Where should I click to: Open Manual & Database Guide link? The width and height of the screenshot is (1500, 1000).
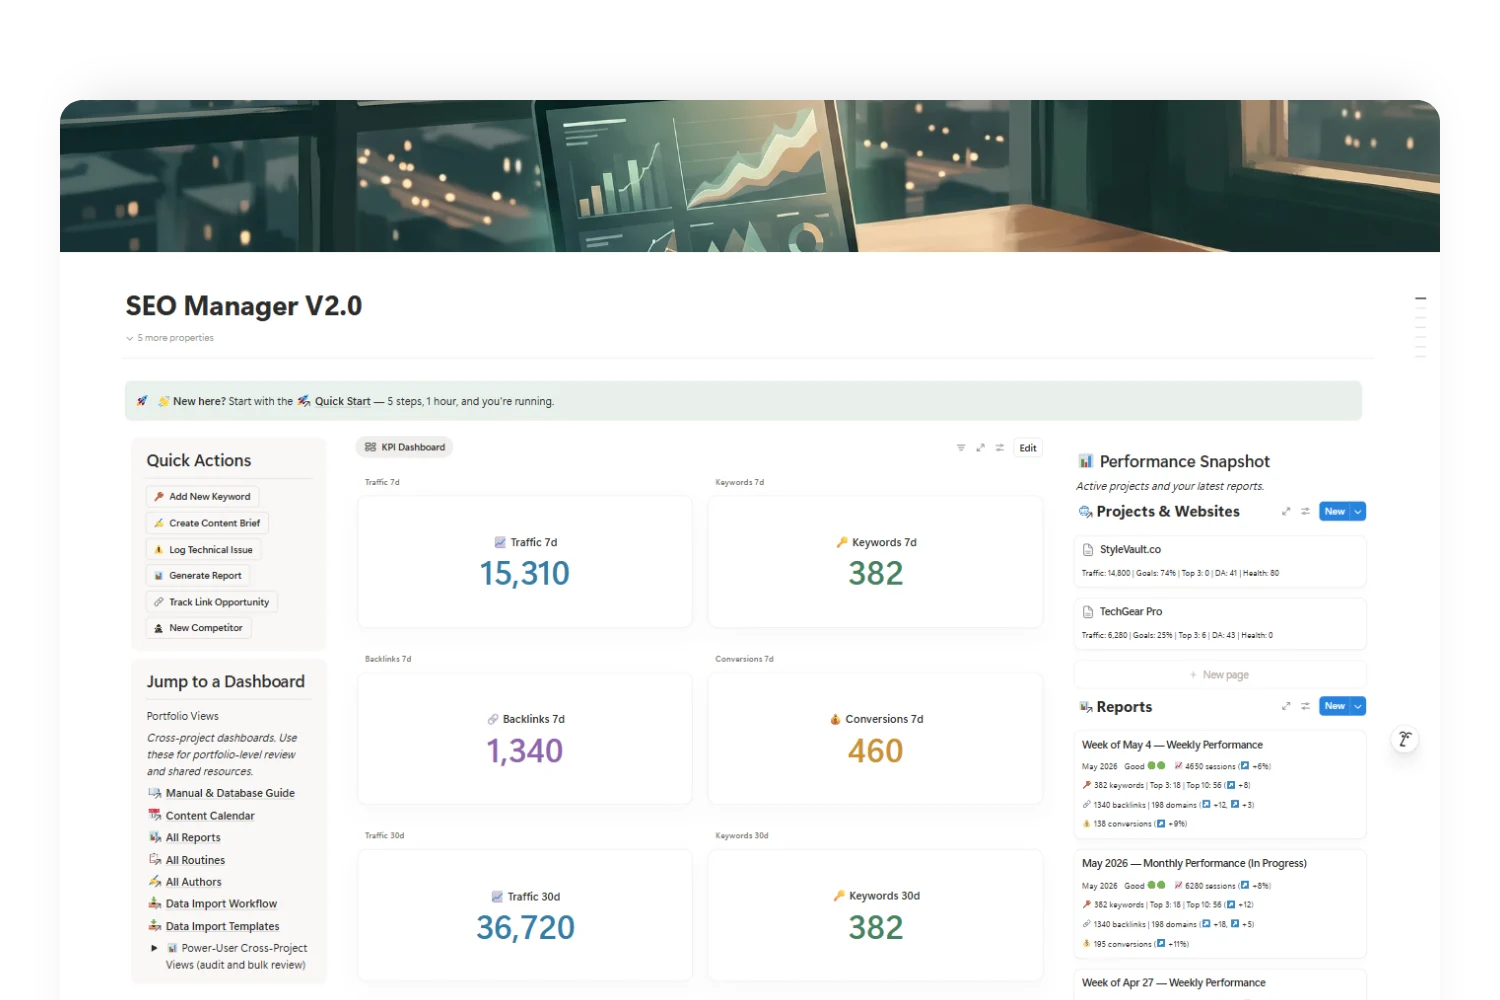click(x=230, y=793)
